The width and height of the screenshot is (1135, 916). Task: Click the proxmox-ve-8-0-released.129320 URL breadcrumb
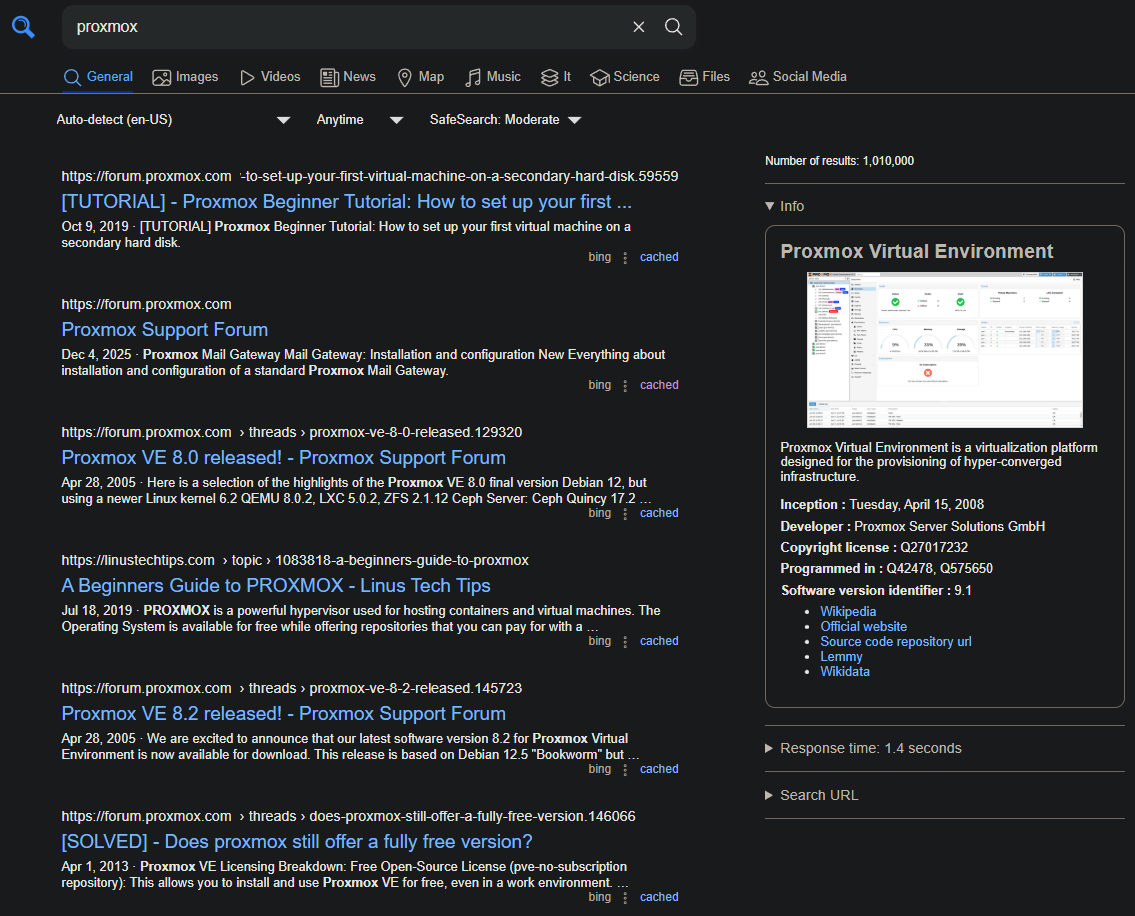coord(415,432)
